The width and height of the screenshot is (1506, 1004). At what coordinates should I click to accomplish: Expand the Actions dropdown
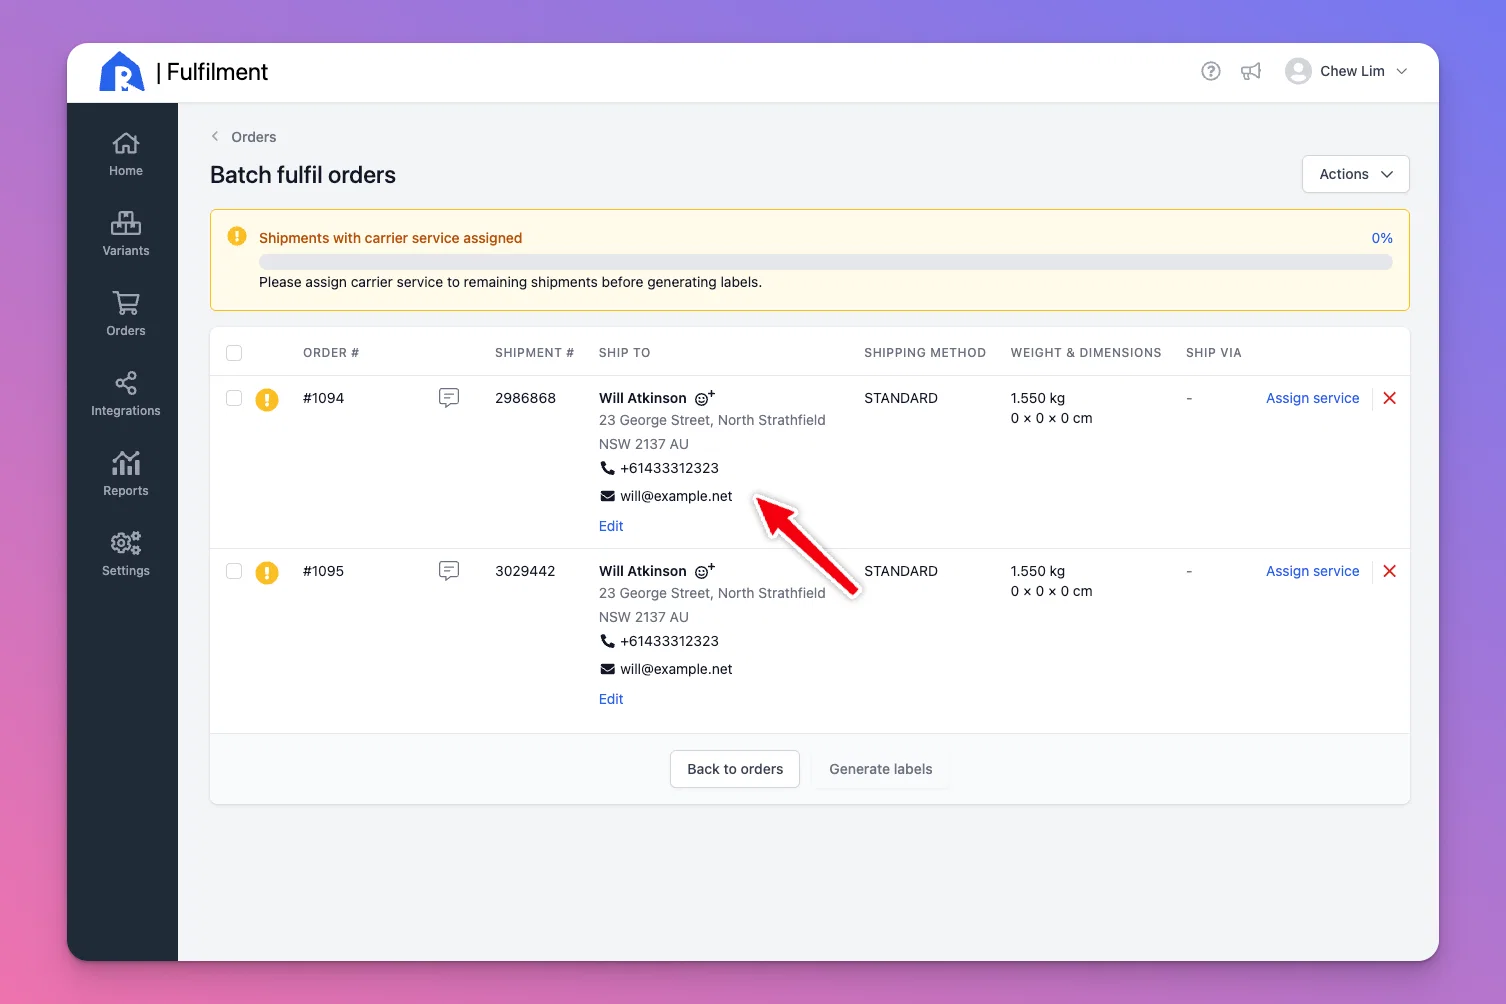point(1355,174)
